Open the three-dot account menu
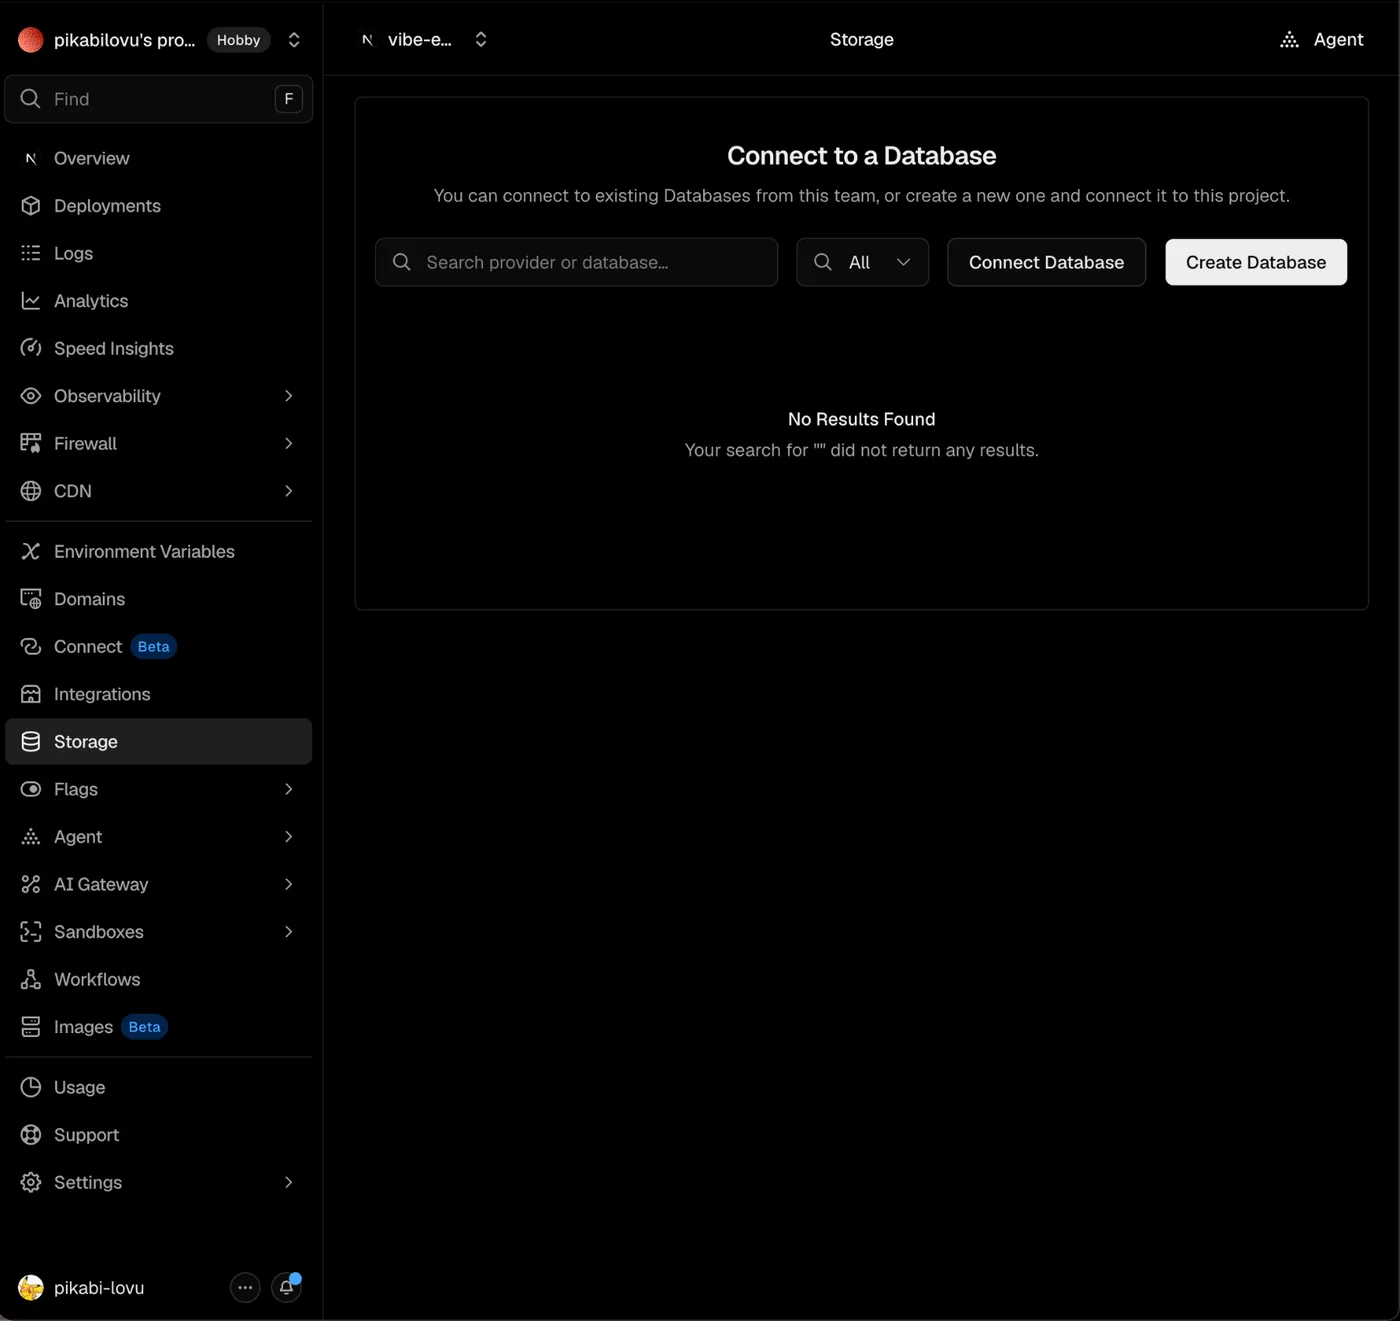 [x=245, y=1288]
